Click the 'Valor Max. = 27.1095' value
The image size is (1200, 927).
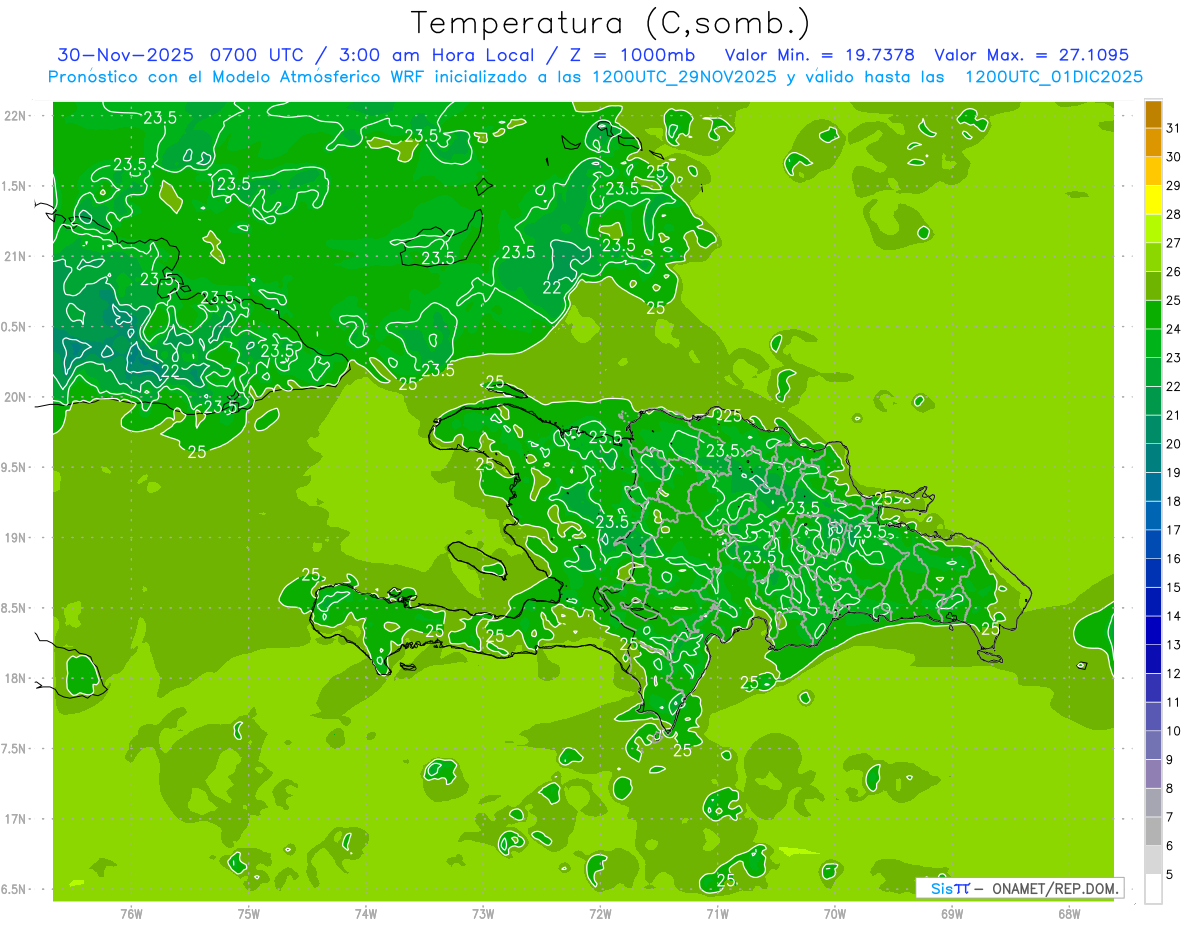tap(1030, 55)
